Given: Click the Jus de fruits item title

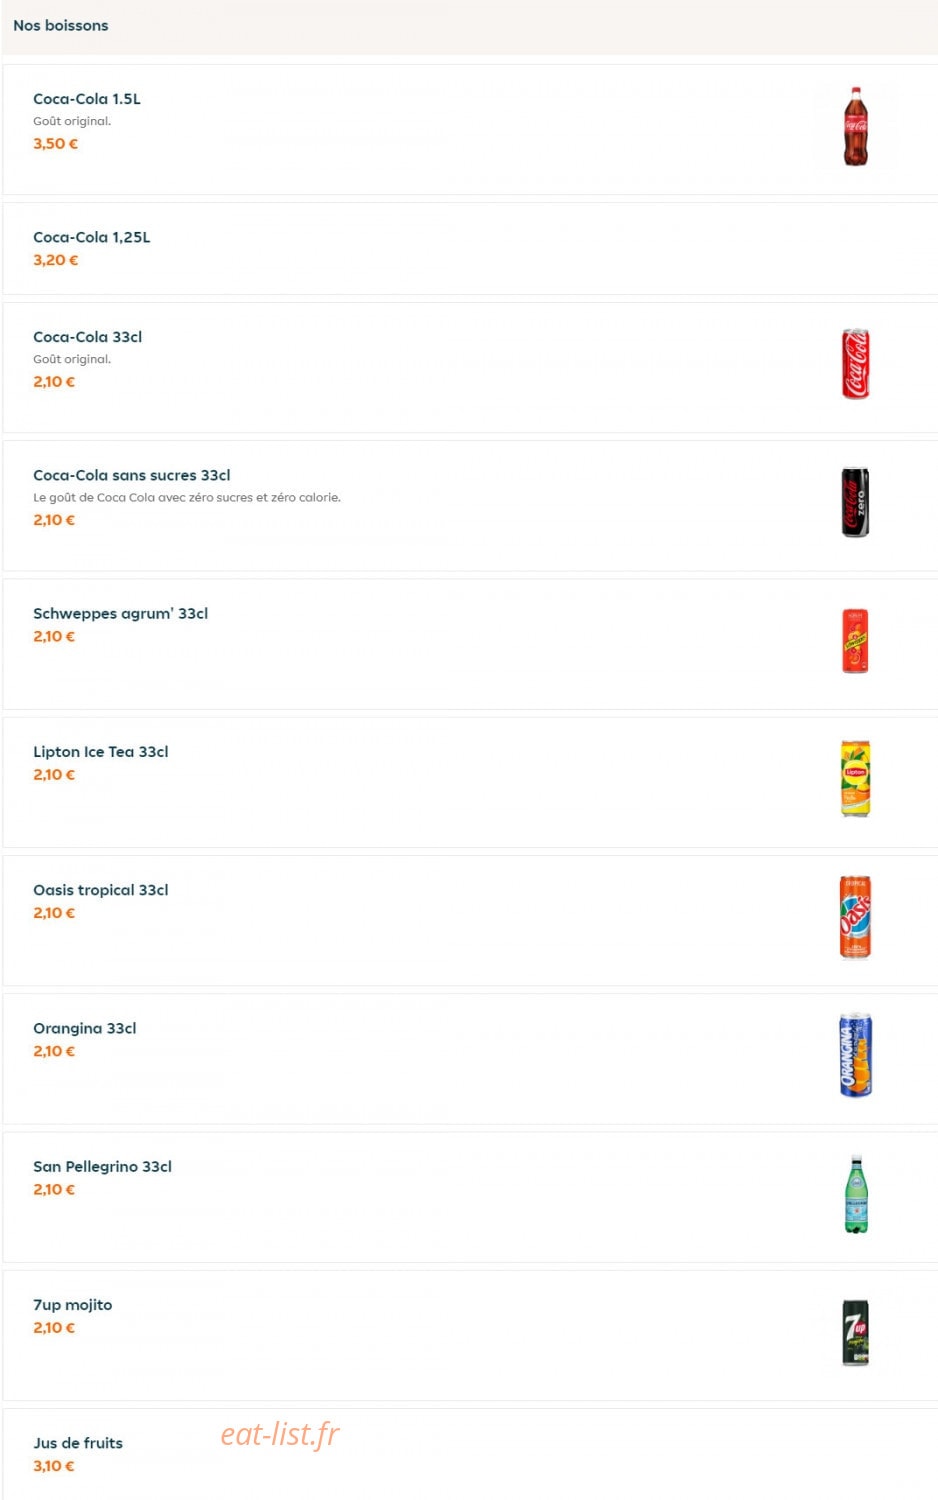Looking at the screenshot, I should 78,1443.
